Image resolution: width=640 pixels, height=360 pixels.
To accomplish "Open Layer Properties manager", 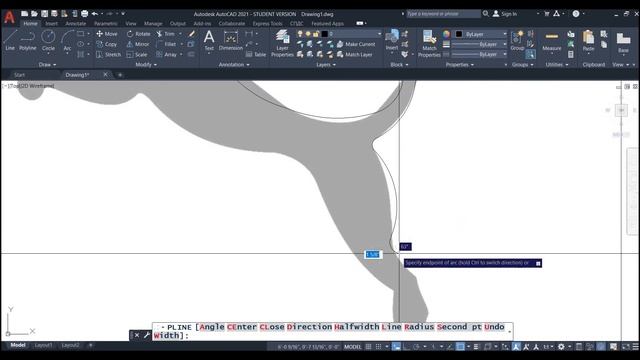I will 282,43.
